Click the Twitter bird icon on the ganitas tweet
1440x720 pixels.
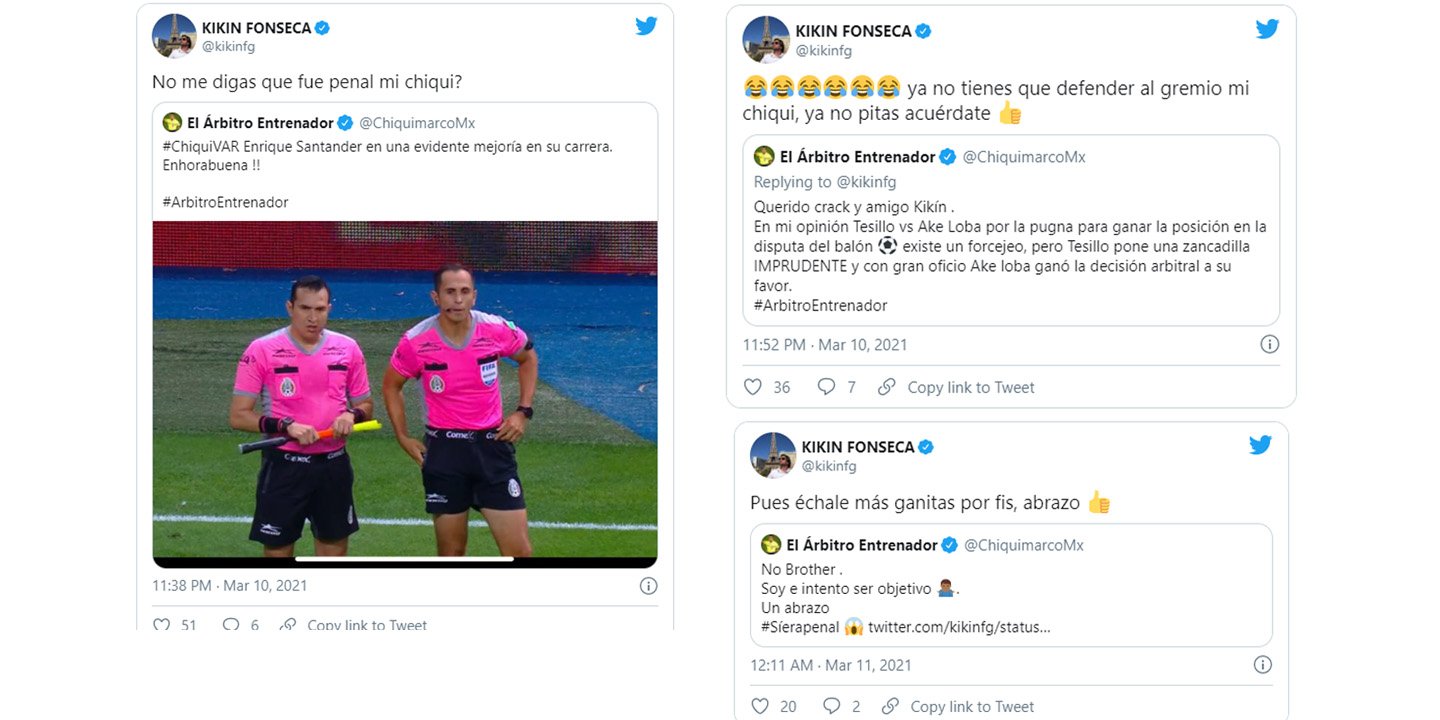pos(1260,445)
